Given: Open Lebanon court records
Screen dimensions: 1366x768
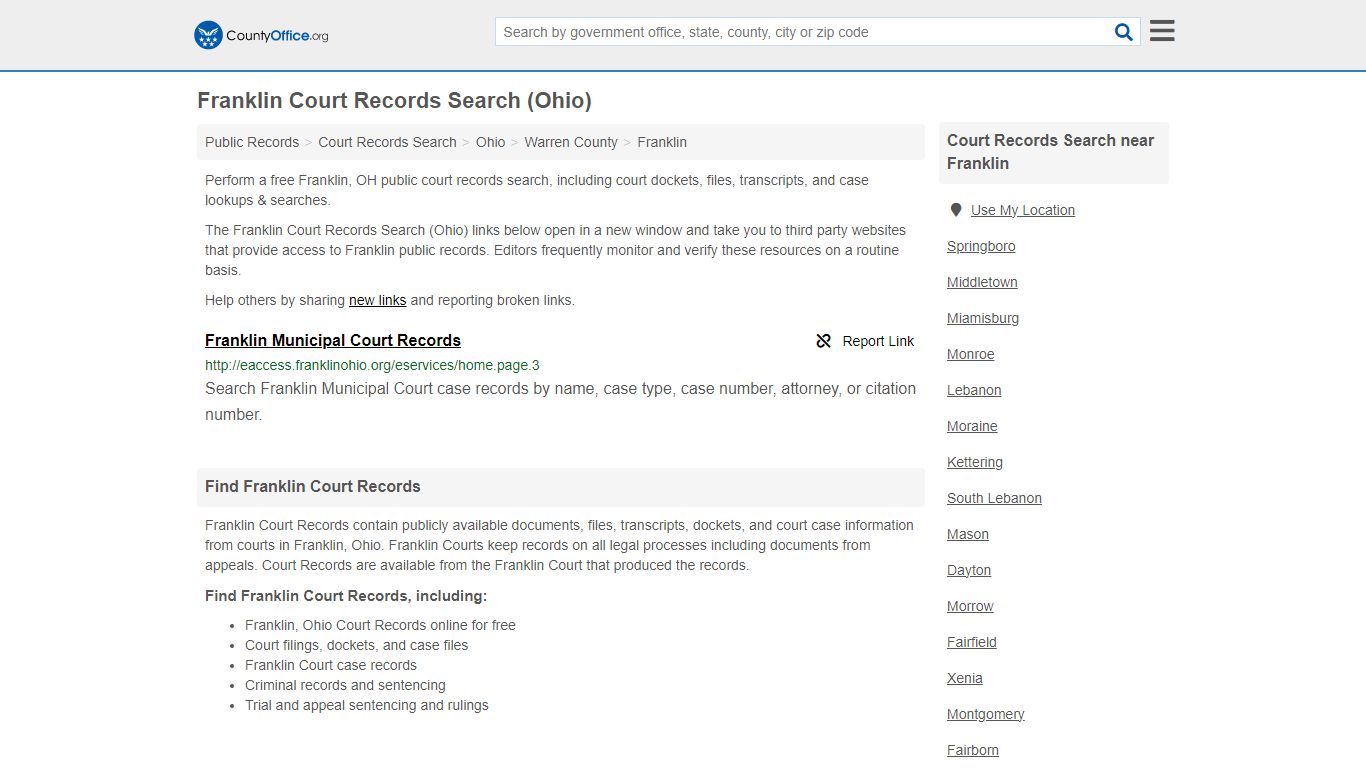Looking at the screenshot, I should point(974,390).
